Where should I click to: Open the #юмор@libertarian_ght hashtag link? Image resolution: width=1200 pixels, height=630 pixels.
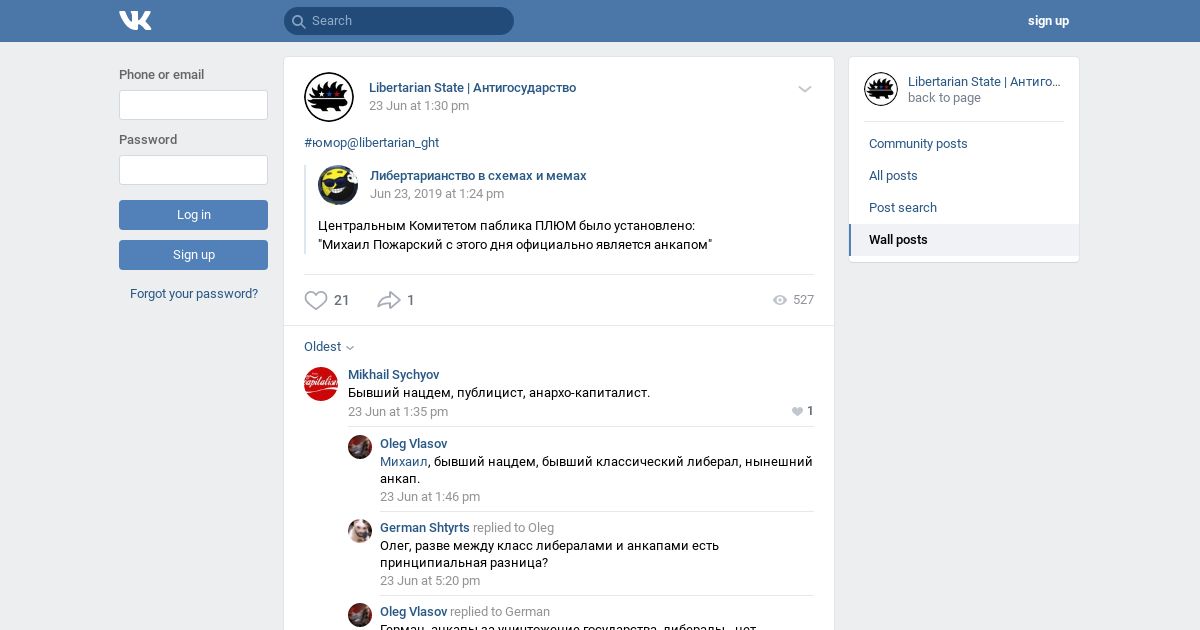pyautogui.click(x=371, y=143)
